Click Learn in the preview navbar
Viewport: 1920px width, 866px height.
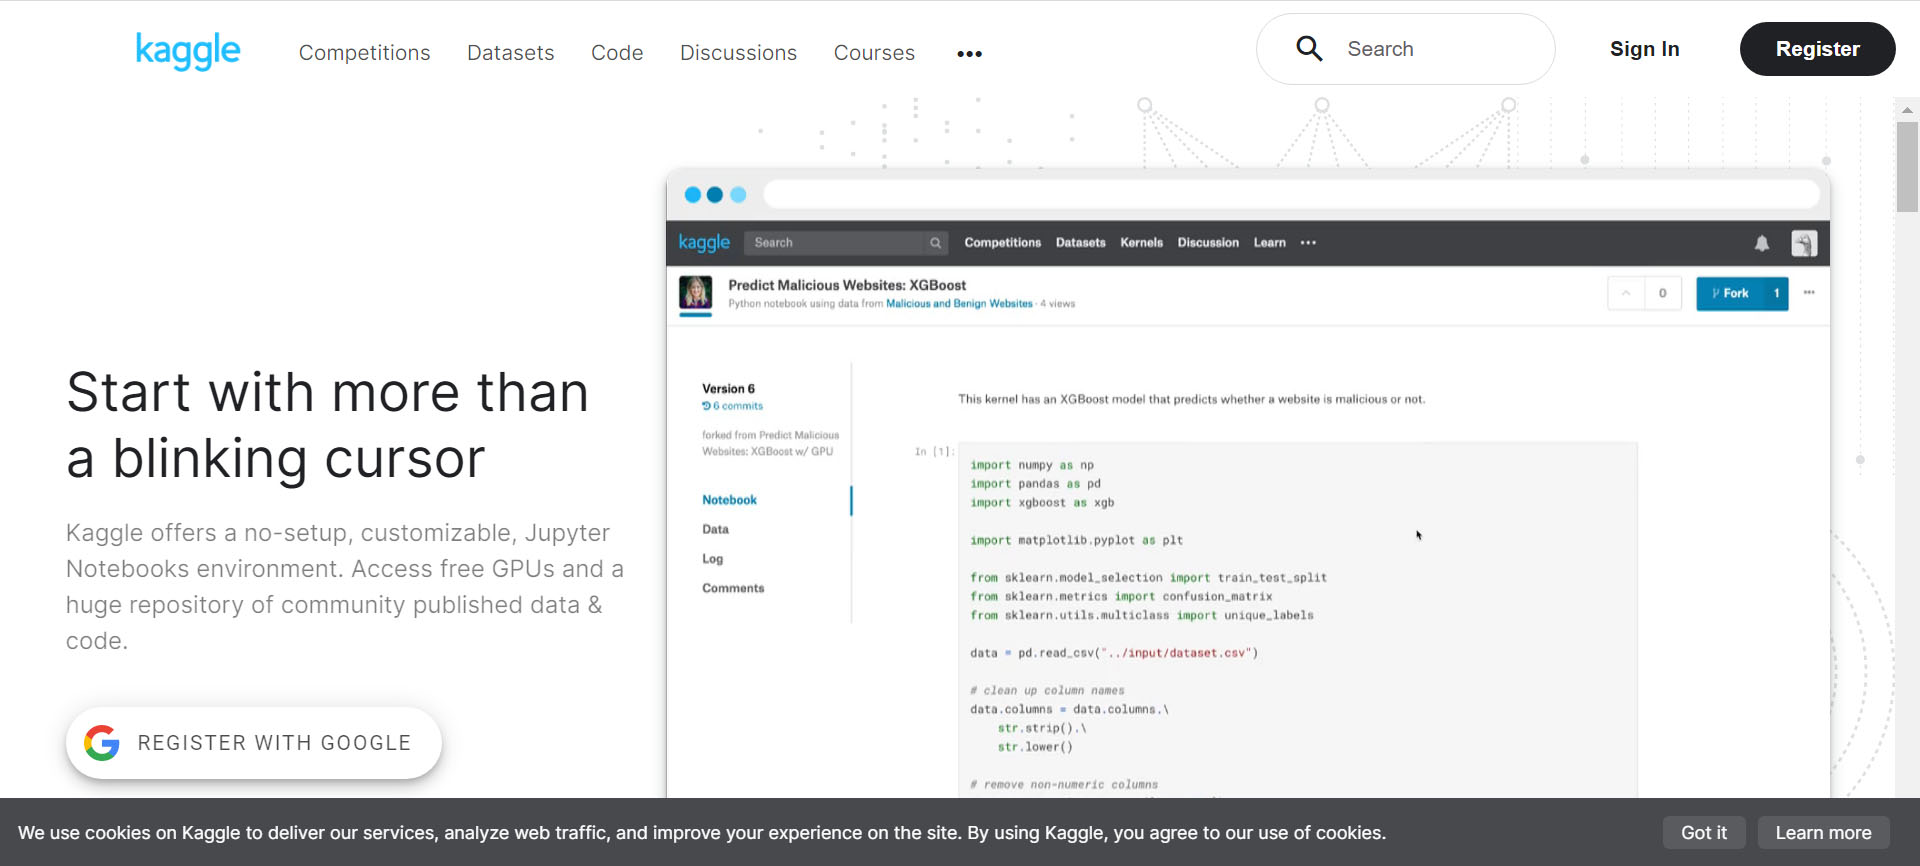pyautogui.click(x=1270, y=243)
